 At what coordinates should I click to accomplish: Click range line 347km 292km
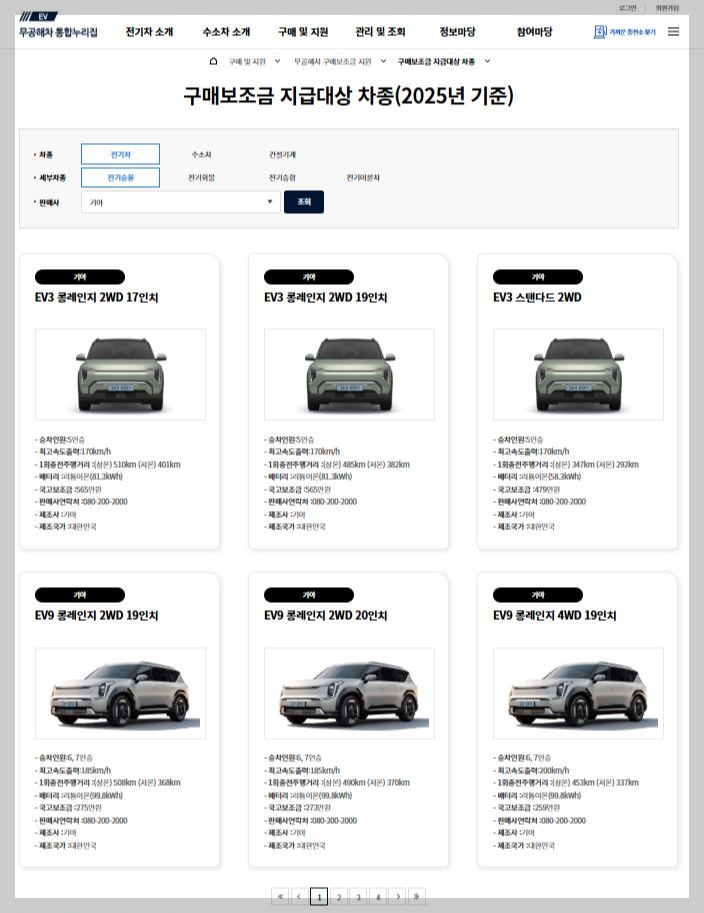566,464
